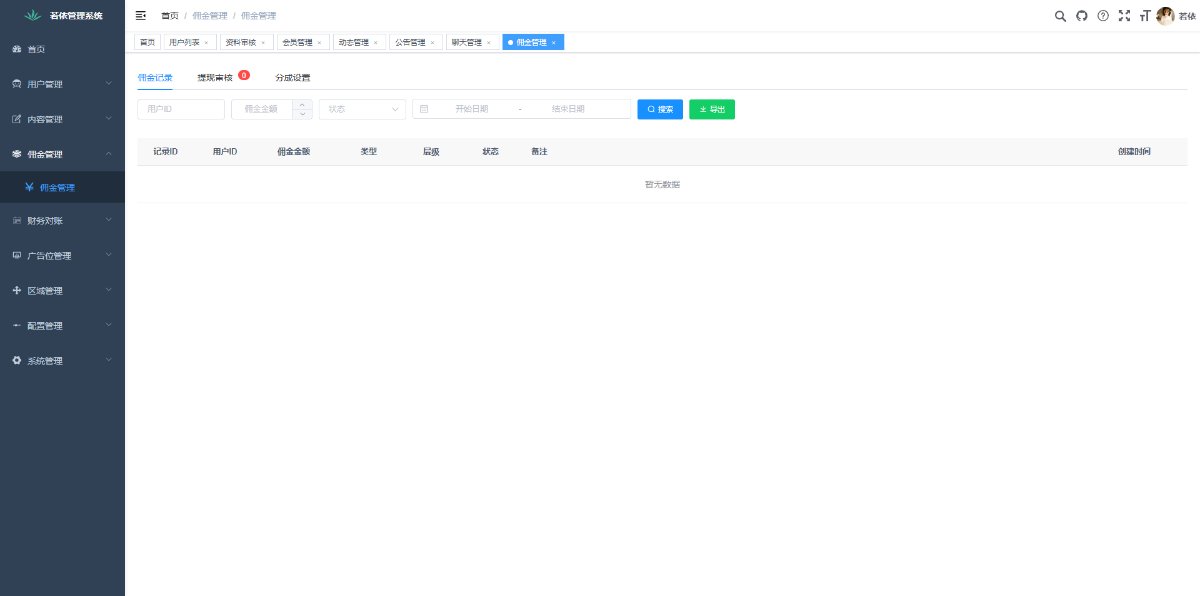
Task: Click the 区域管理 sidebar icon
Action: coord(16,290)
